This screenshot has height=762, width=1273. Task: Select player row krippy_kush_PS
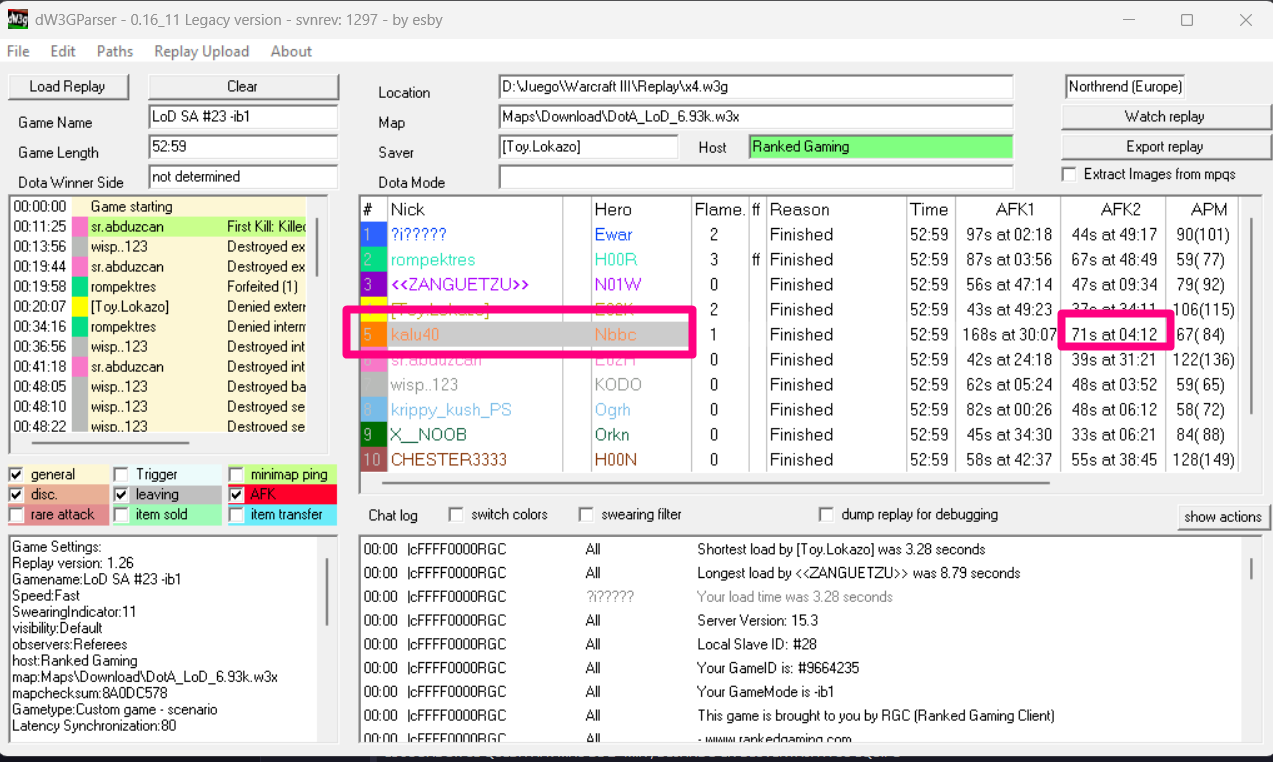(x=800, y=409)
